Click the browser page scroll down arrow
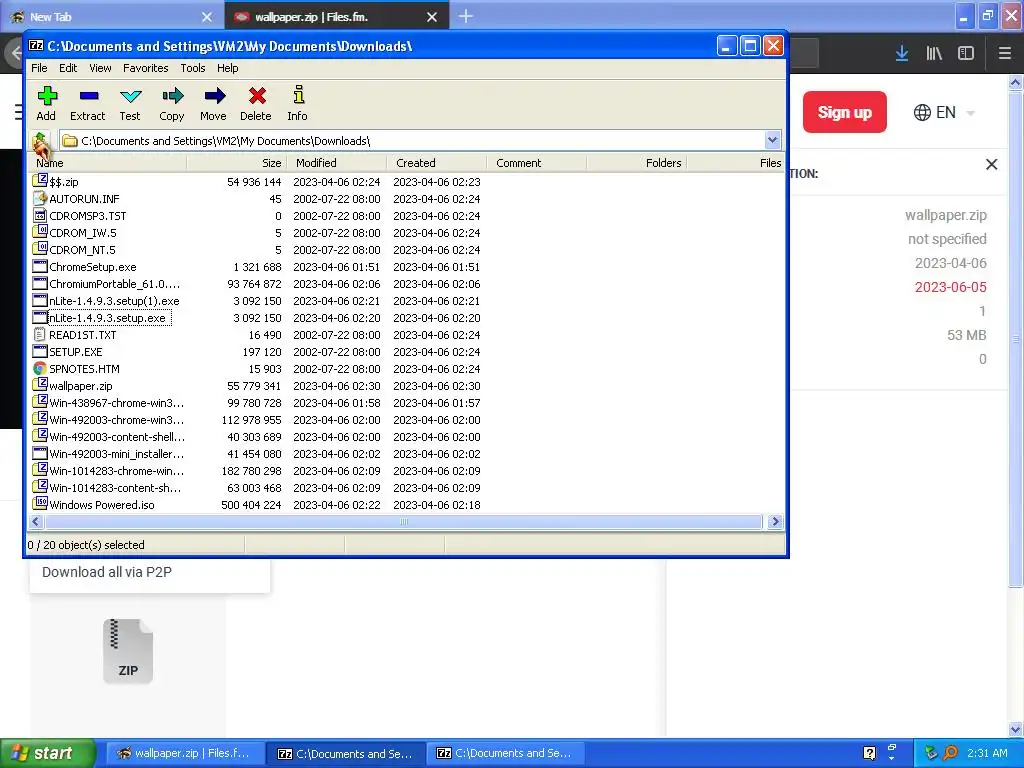The height and width of the screenshot is (768, 1024). click(x=1015, y=729)
